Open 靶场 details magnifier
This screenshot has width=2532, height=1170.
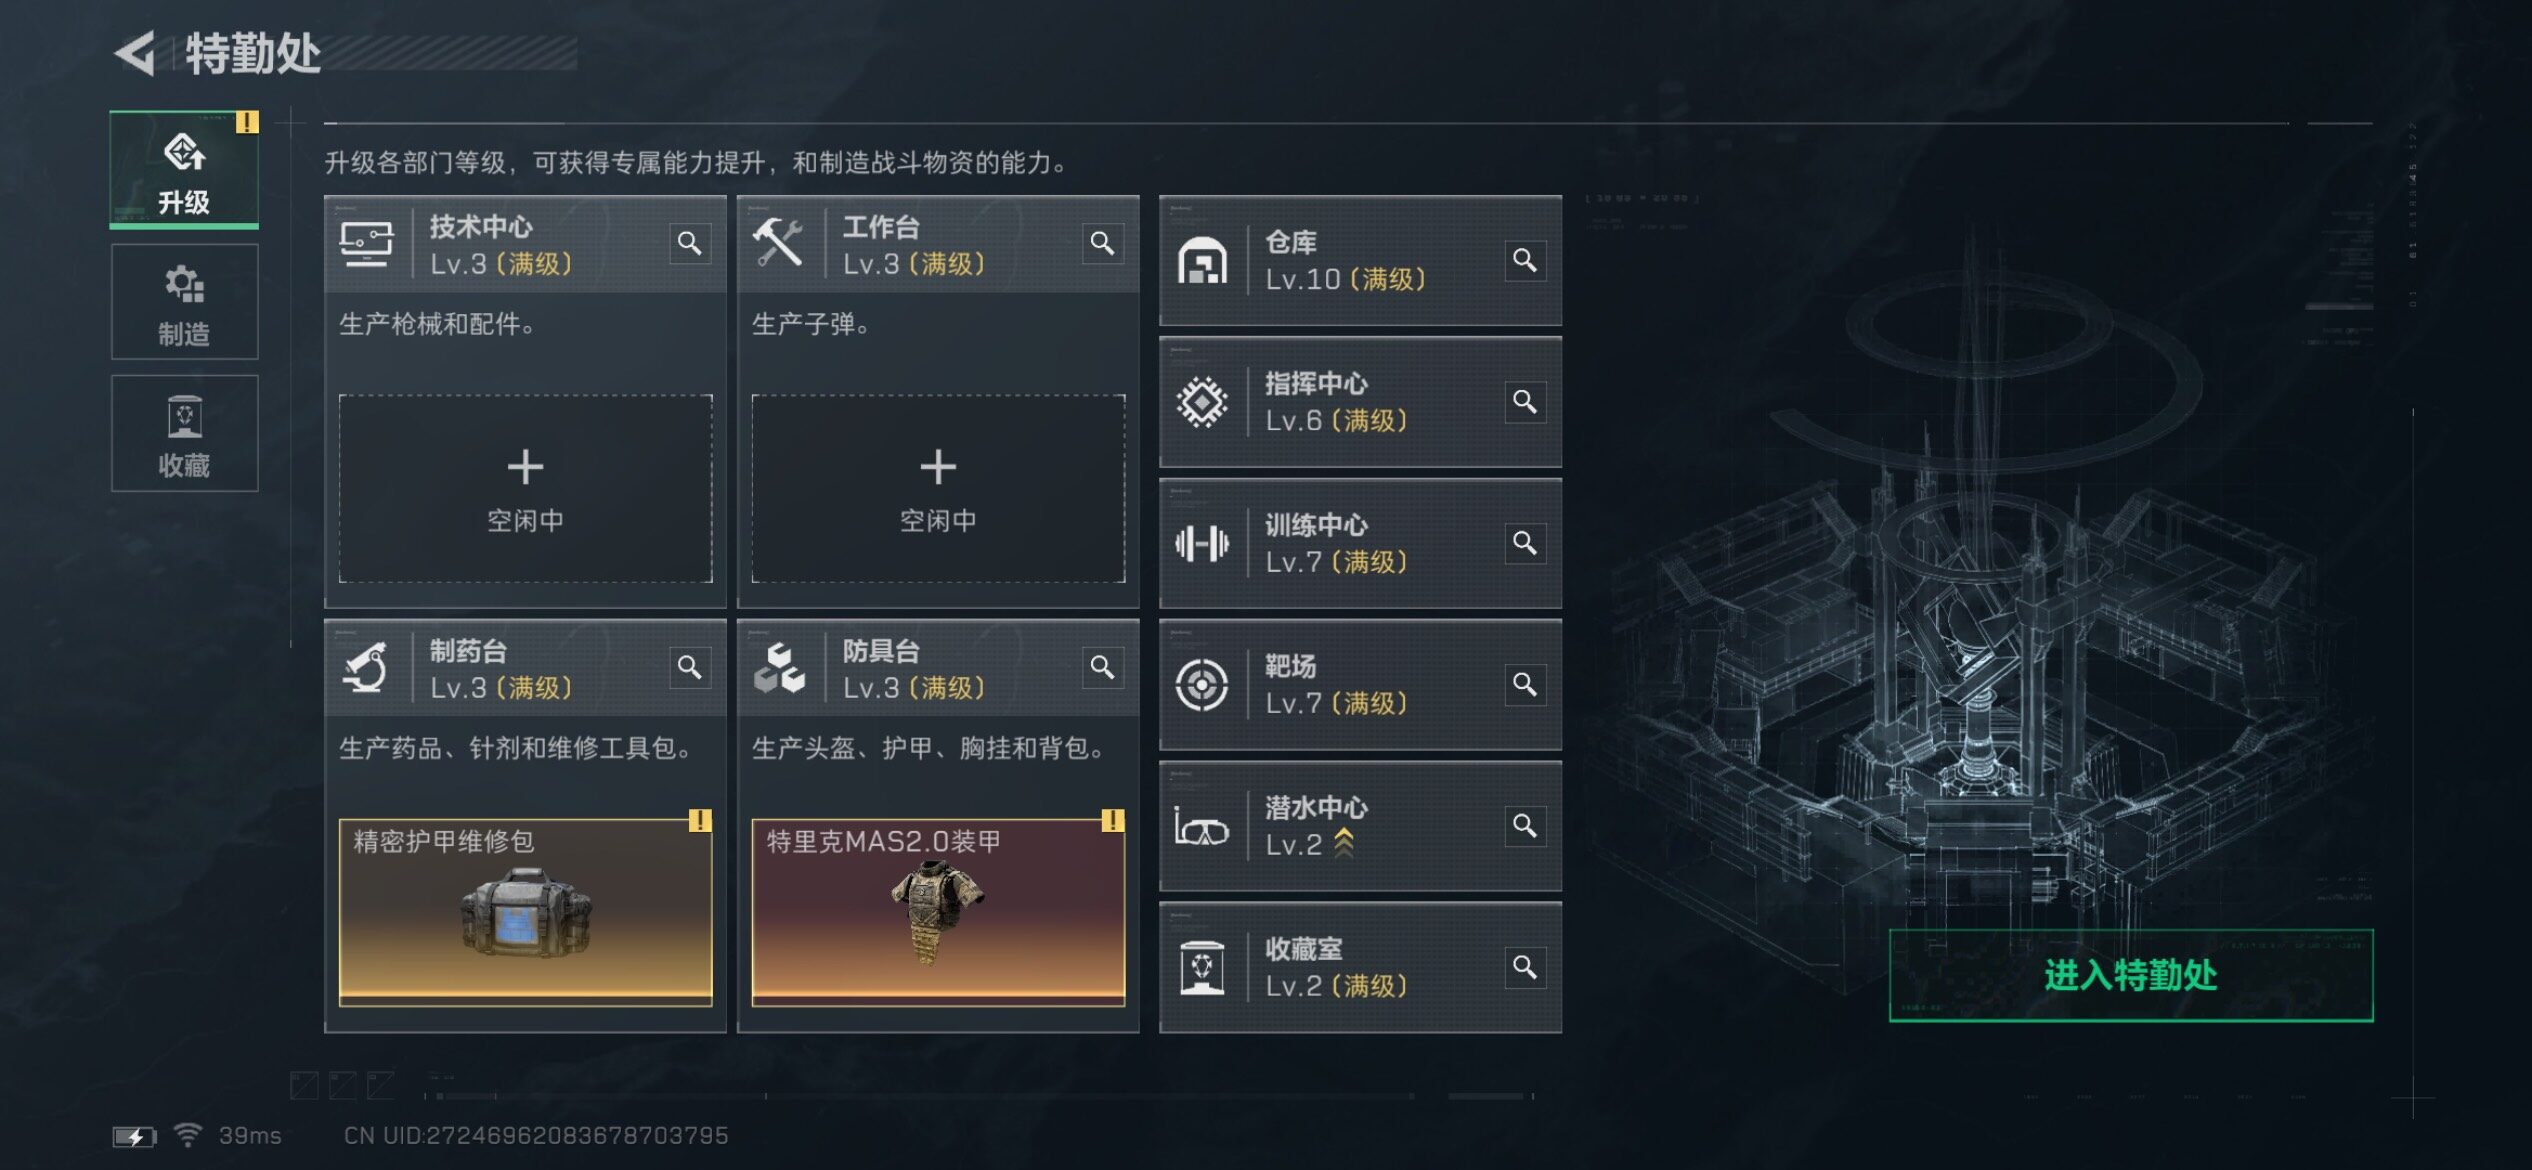coord(1525,684)
